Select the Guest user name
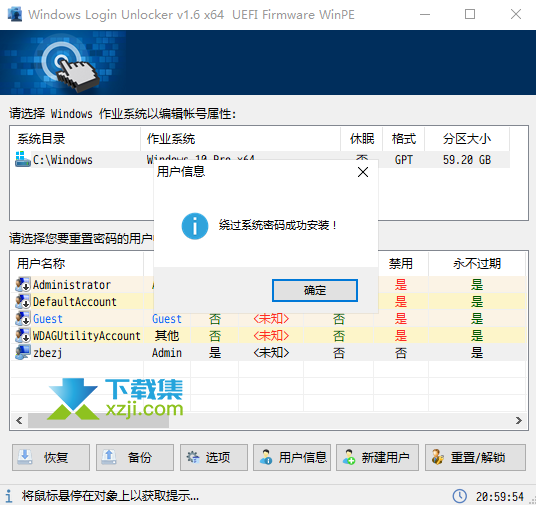 (x=48, y=319)
